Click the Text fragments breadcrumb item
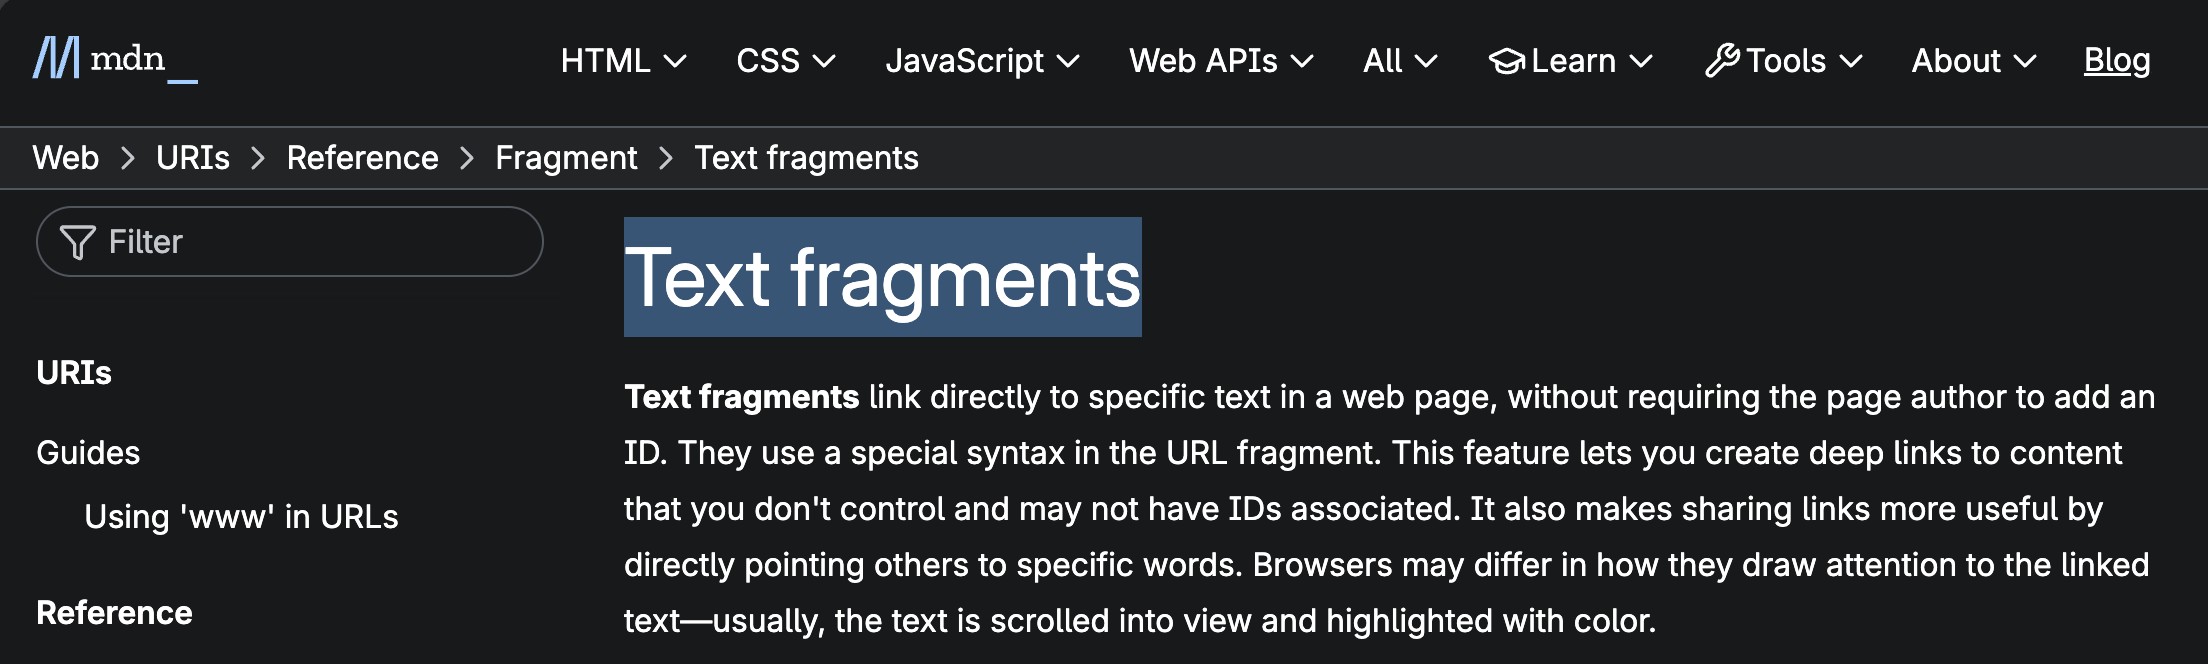Screen dimensions: 2208x664 pyautogui.click(x=806, y=158)
